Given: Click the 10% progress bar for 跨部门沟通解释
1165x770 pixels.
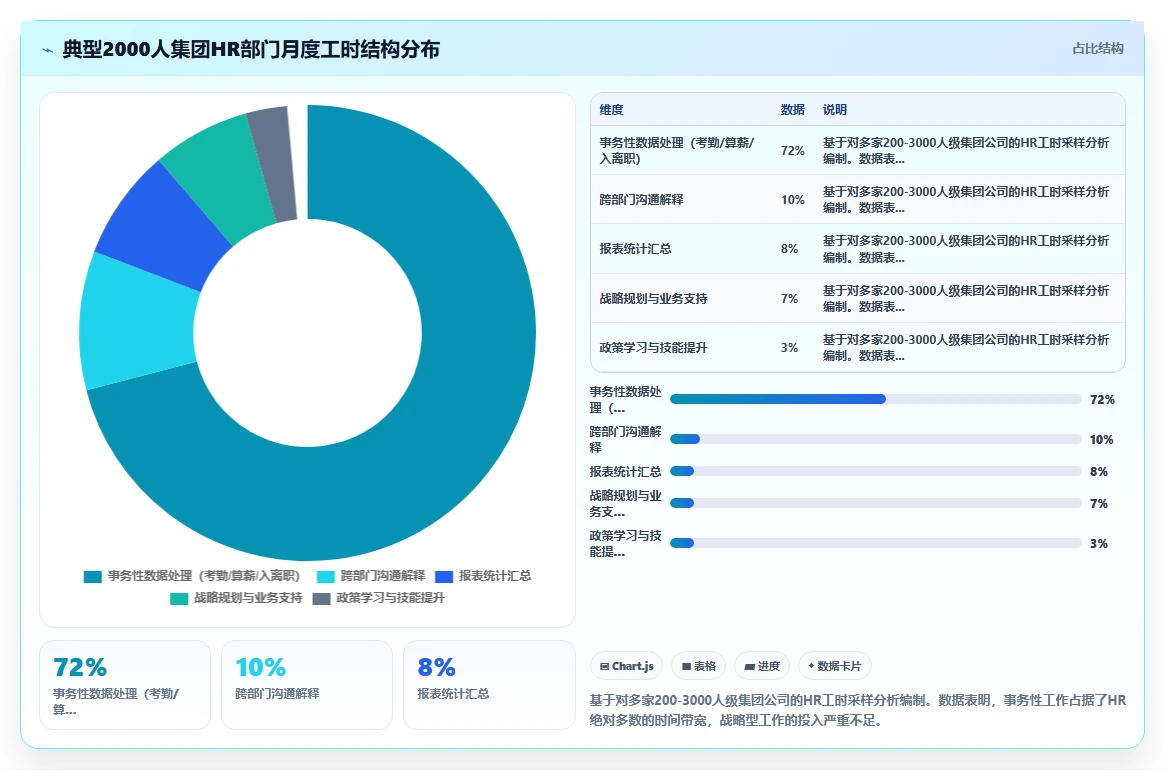Looking at the screenshot, I should pos(875,439).
